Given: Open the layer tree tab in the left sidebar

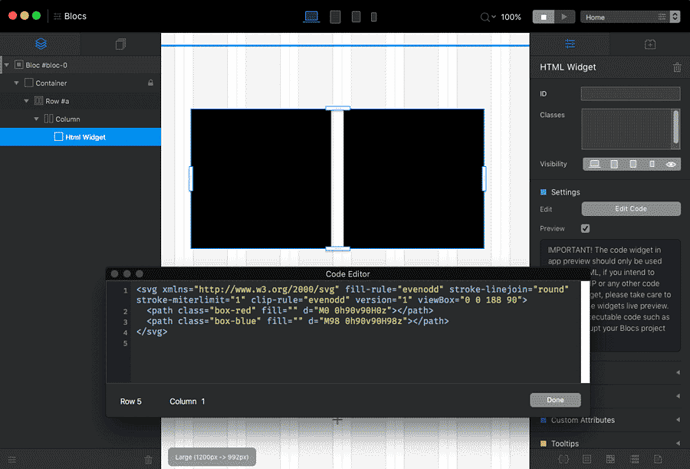Looking at the screenshot, I should click(x=40, y=44).
